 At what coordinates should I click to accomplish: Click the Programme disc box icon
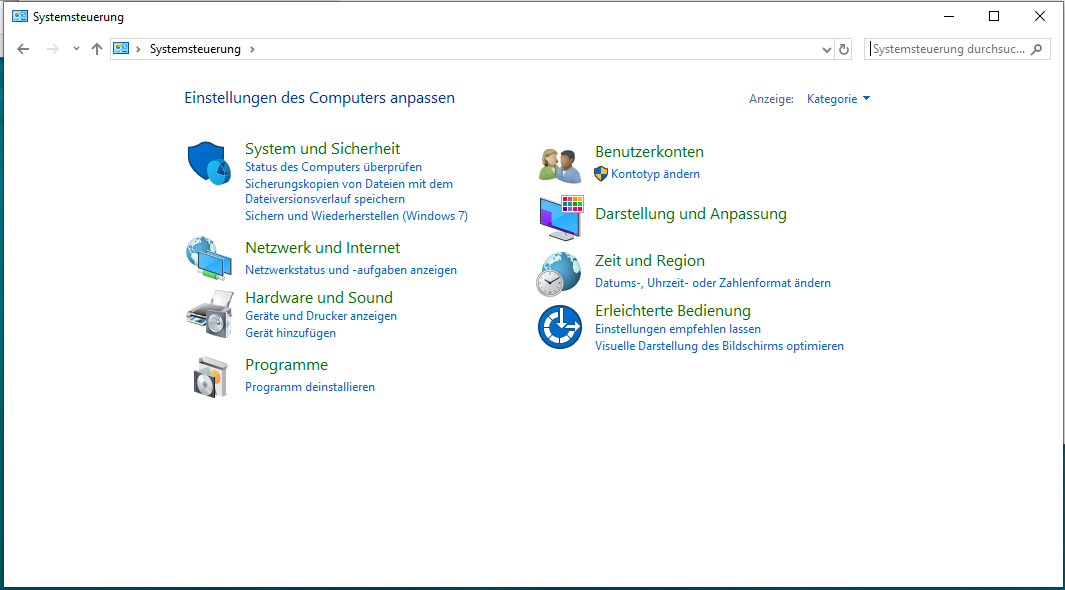pyautogui.click(x=209, y=376)
